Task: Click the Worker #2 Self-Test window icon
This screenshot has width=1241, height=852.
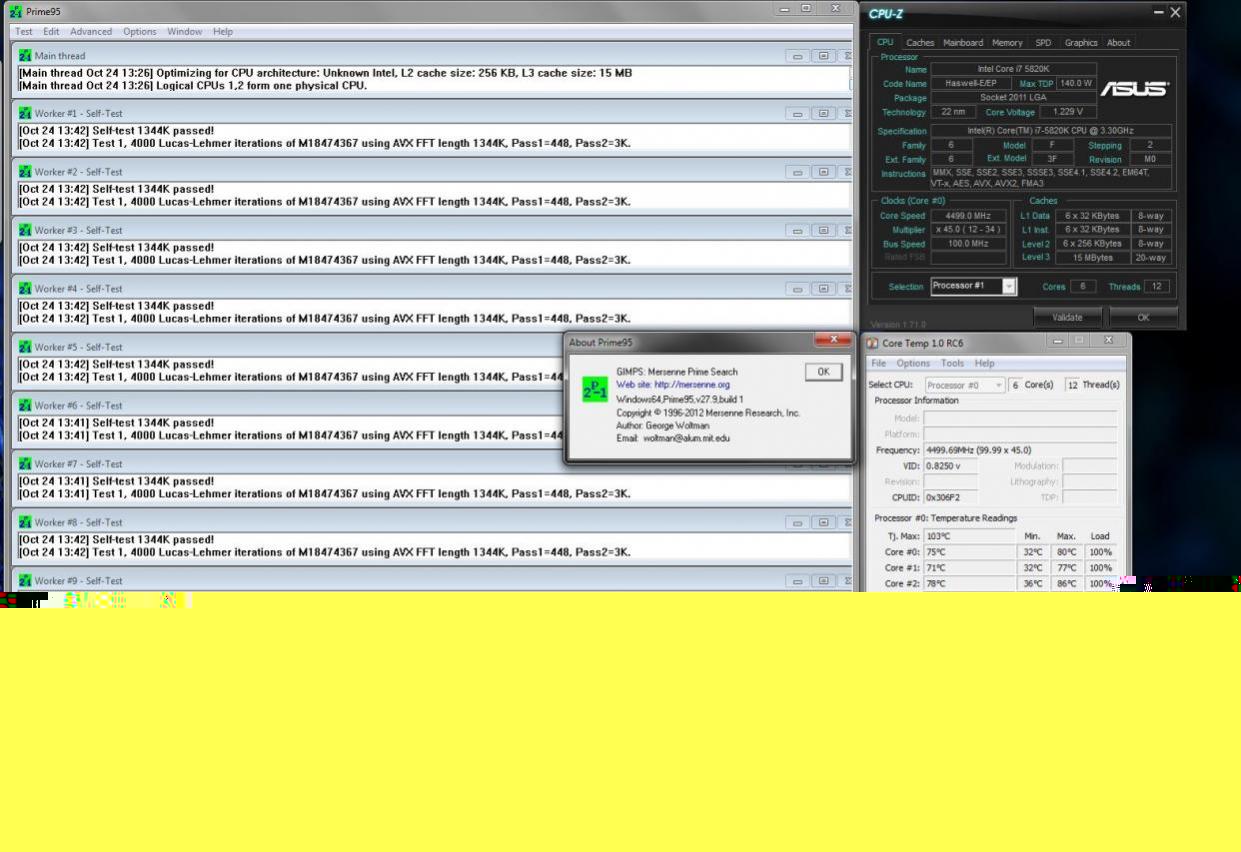Action: pyautogui.click(x=25, y=172)
